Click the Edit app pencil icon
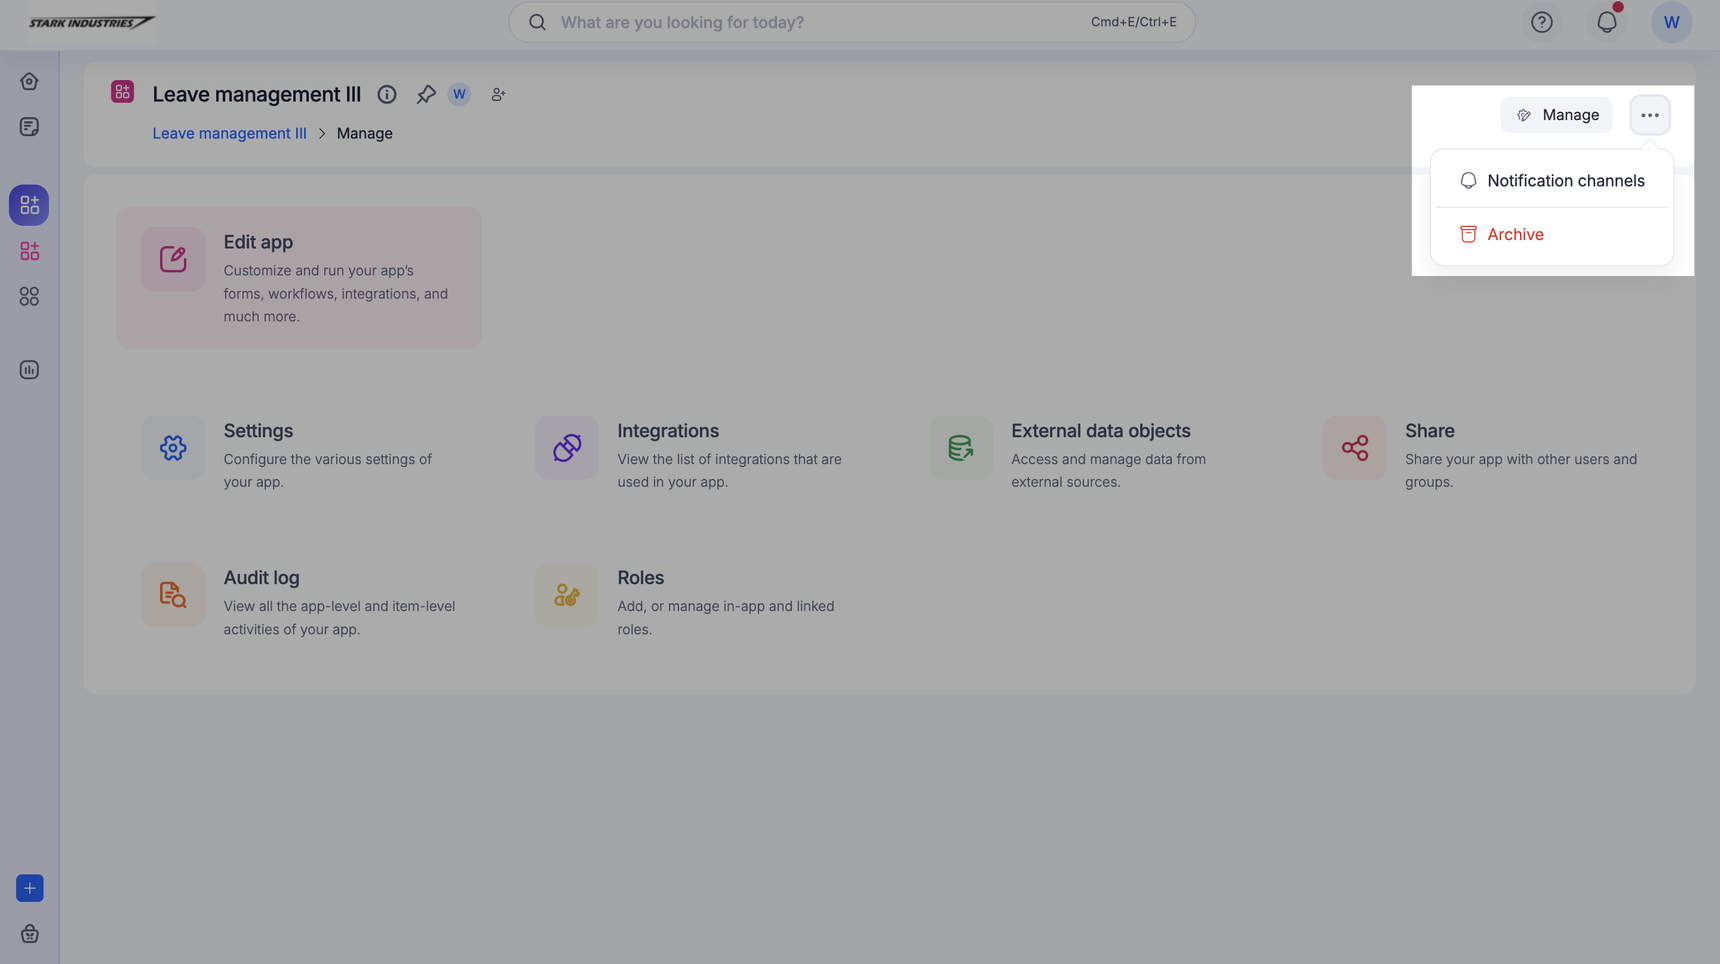The height and width of the screenshot is (964, 1720). [x=173, y=259]
